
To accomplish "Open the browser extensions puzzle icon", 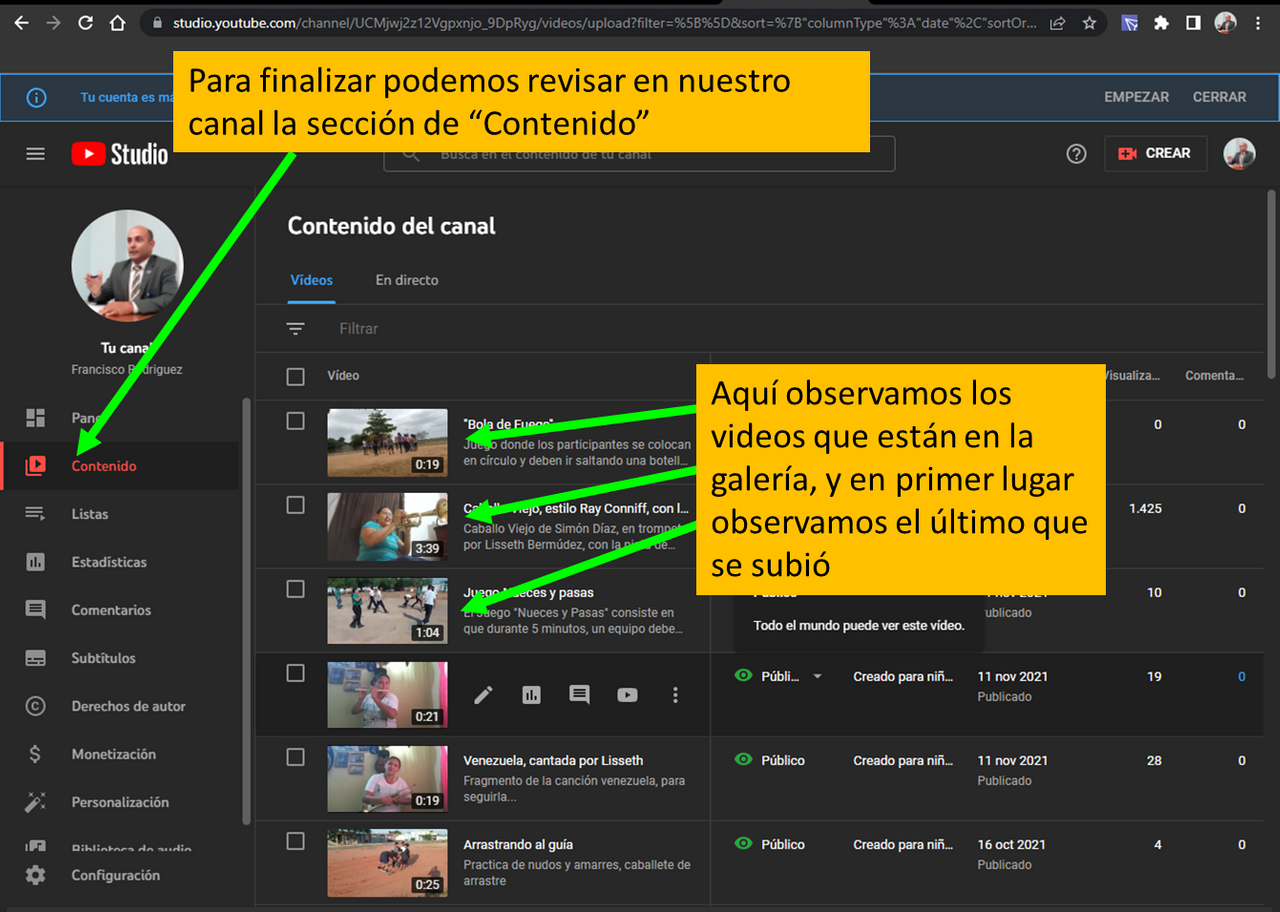I will point(1161,23).
